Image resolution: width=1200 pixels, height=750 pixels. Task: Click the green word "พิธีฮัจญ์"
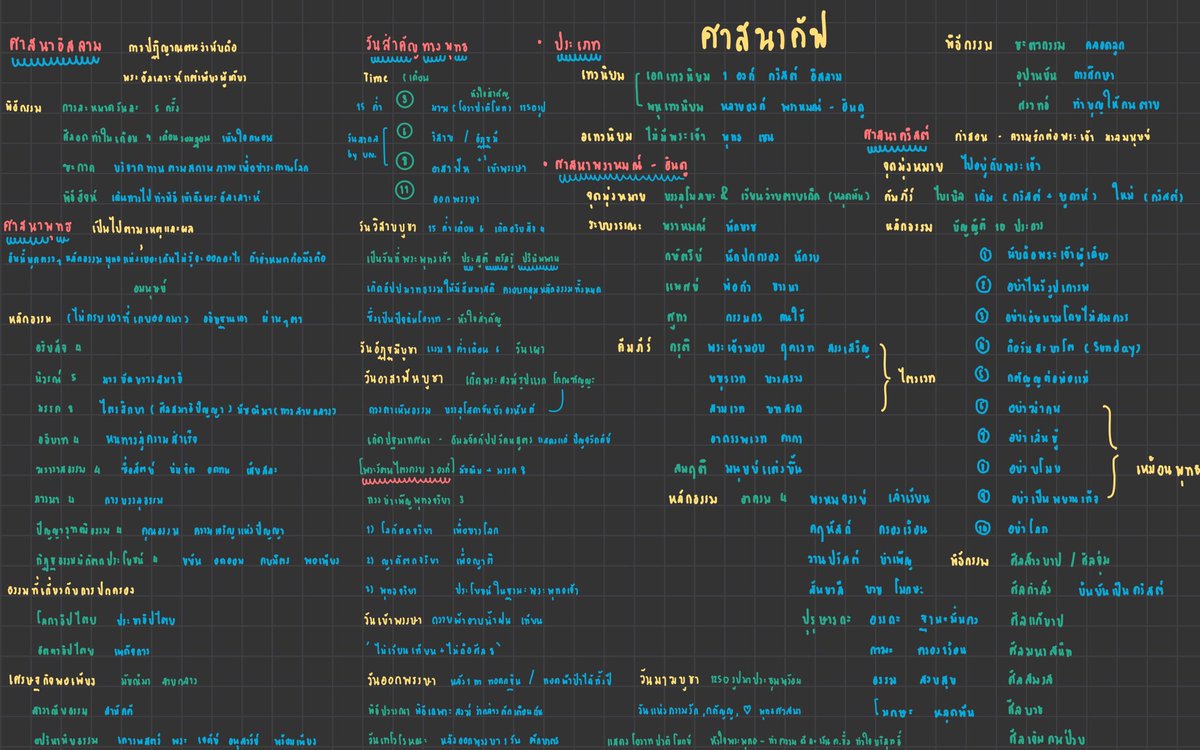tap(79, 196)
